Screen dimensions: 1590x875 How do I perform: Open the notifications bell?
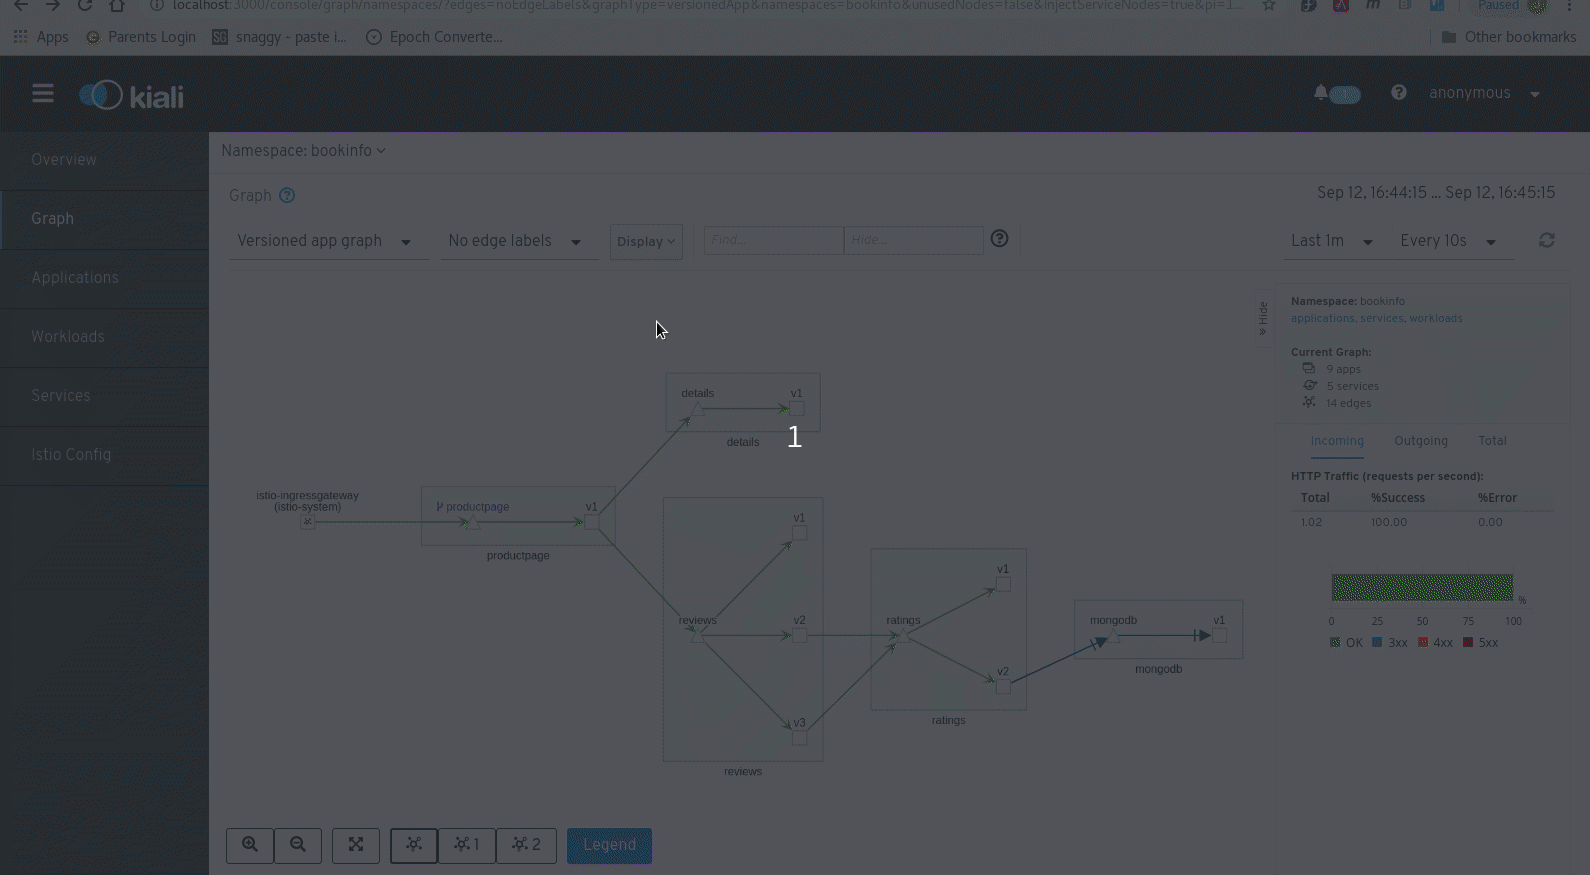[x=1321, y=93]
